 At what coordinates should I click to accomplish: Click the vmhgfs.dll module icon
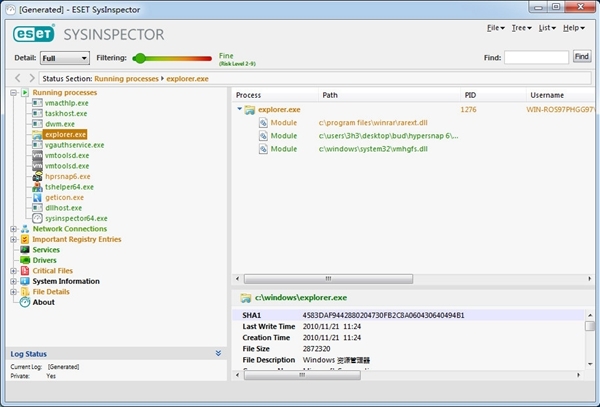tap(263, 149)
